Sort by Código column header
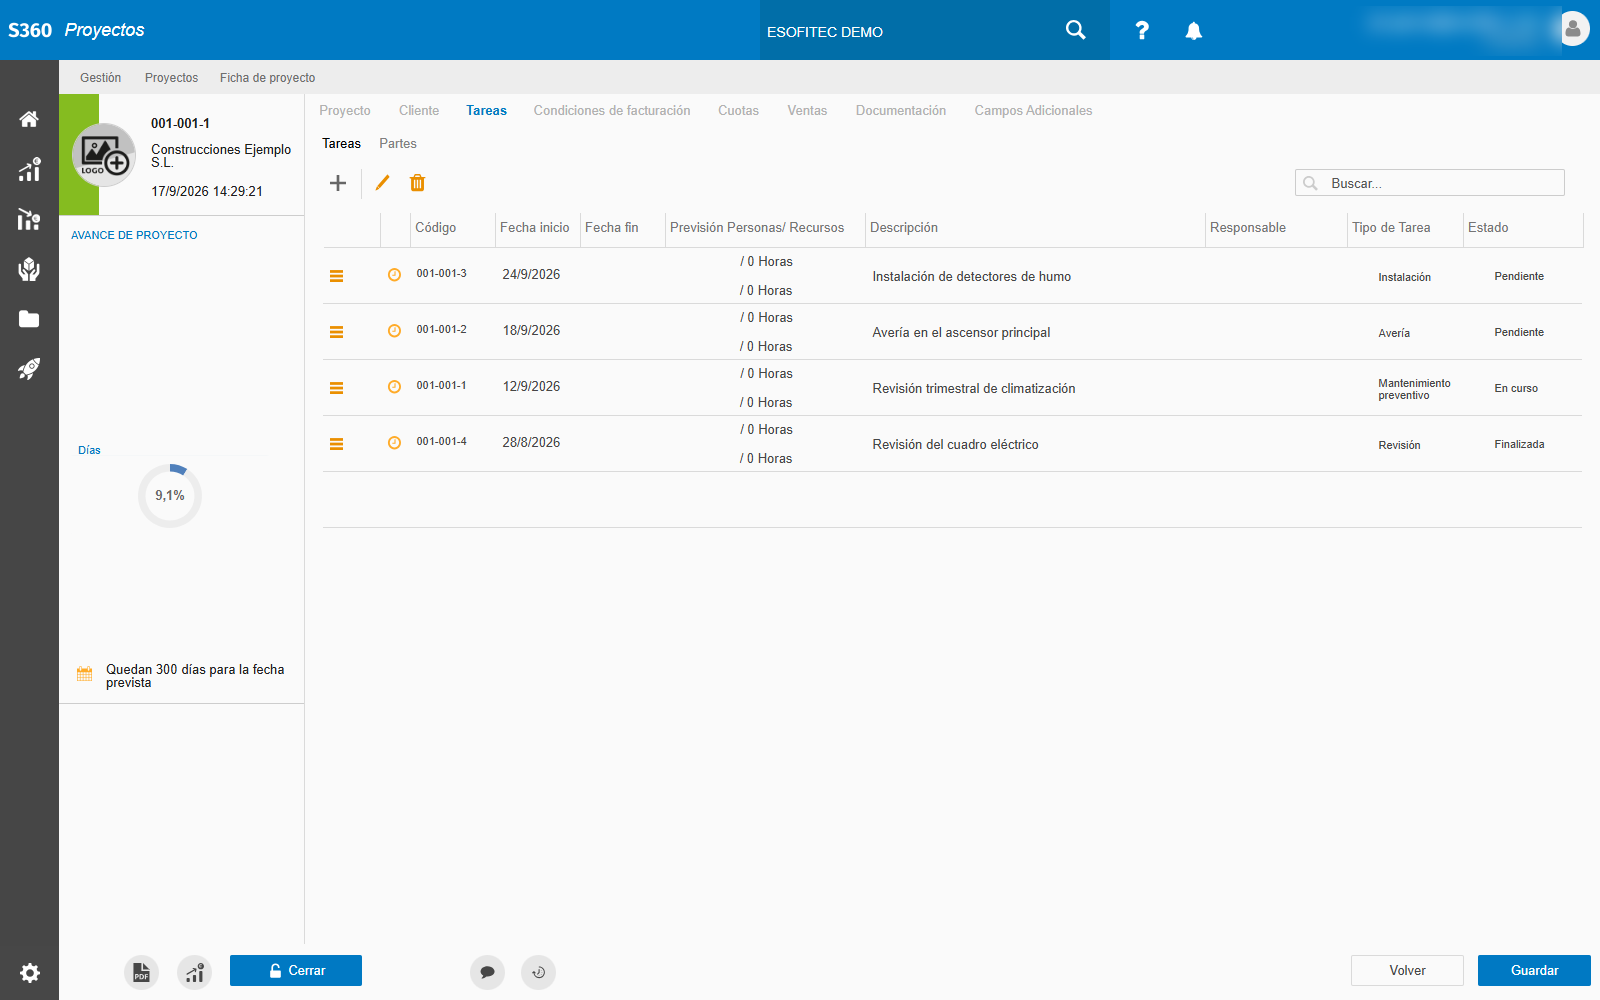This screenshot has height=1000, width=1600. coord(436,228)
